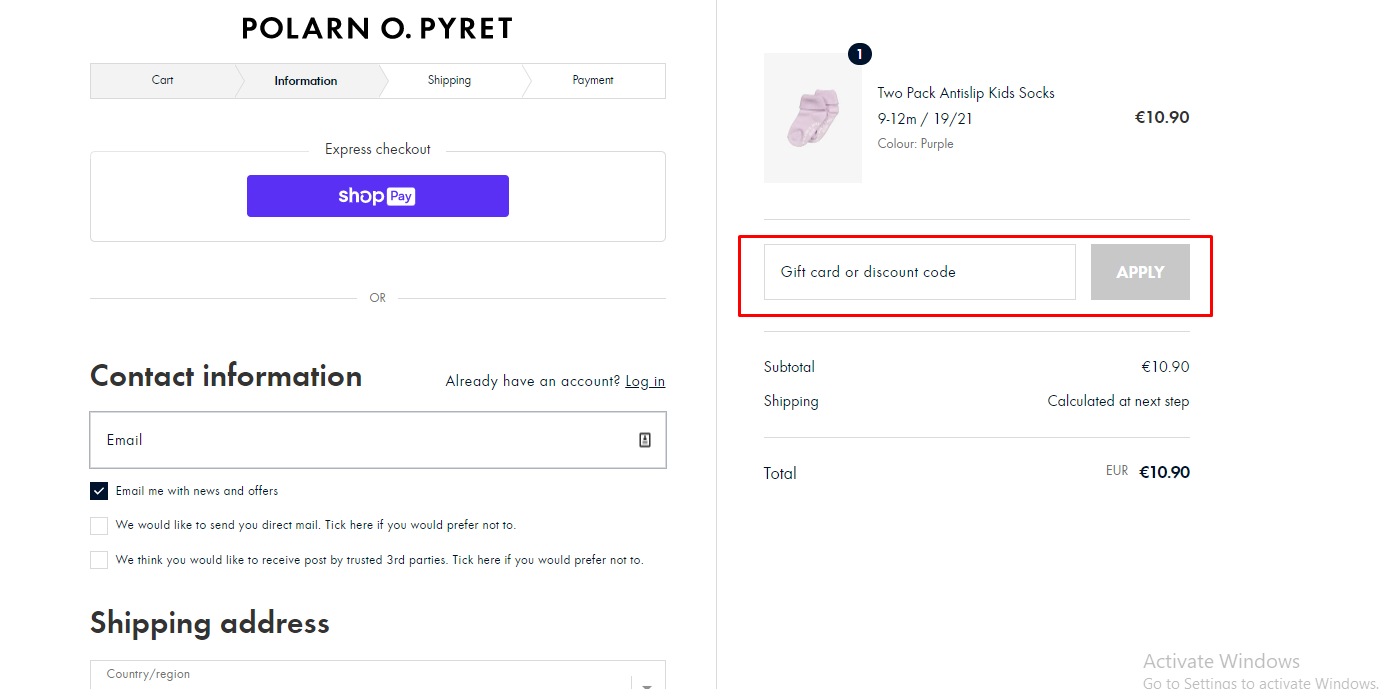Tick the direct mail opt-out checkbox
Viewport: 1393px width, 689px height.
pos(98,525)
